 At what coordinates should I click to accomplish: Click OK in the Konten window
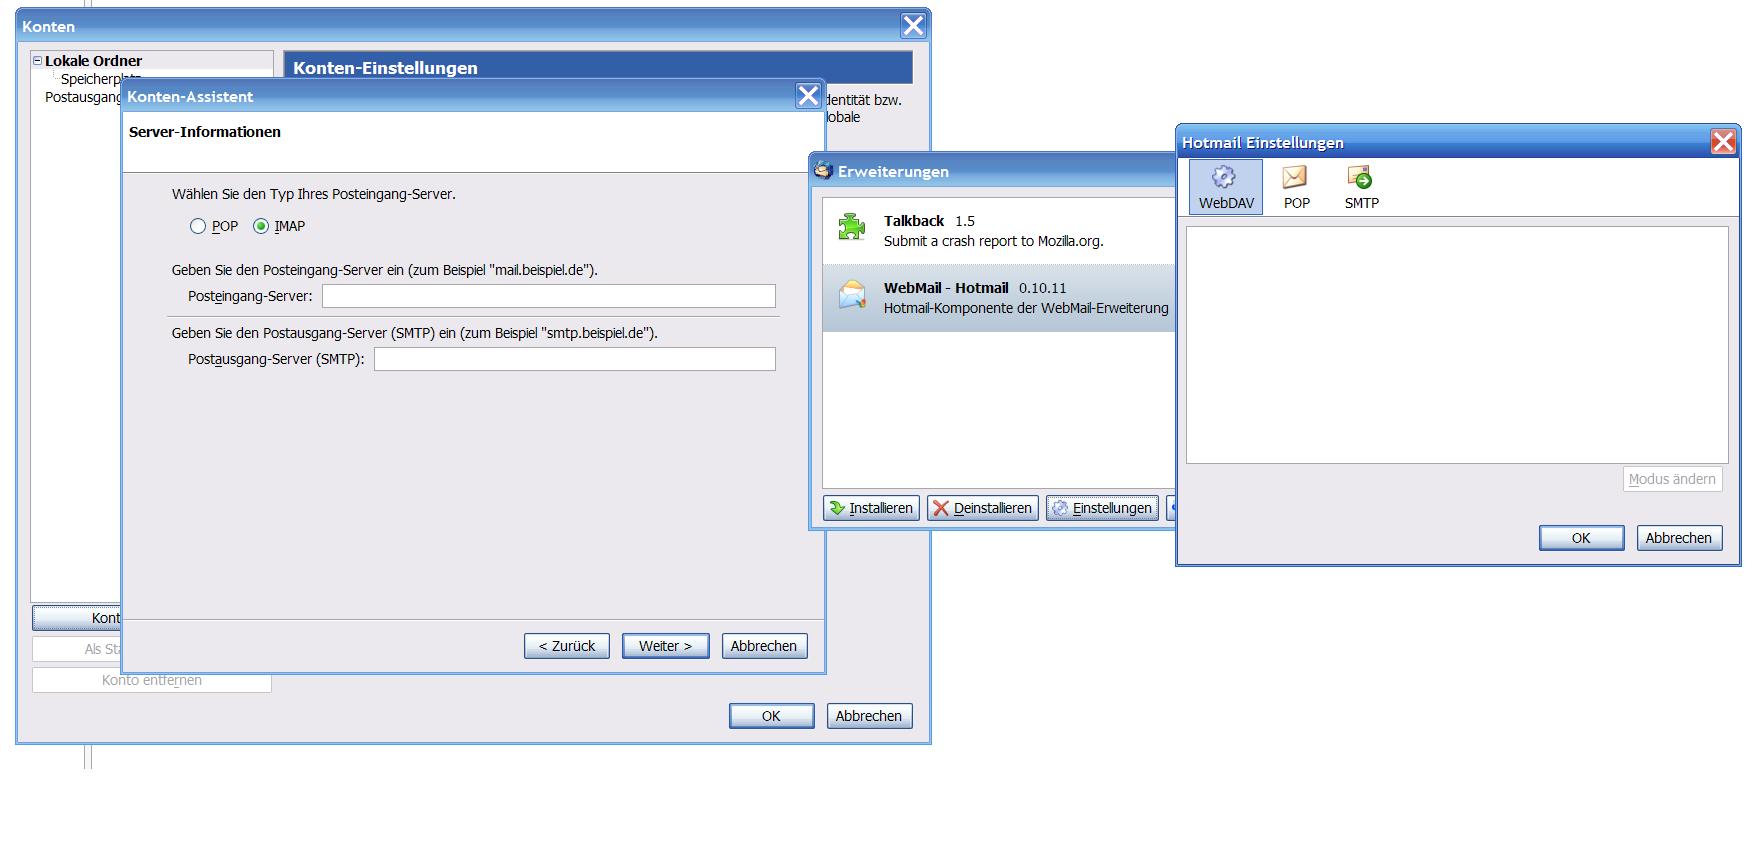(771, 716)
